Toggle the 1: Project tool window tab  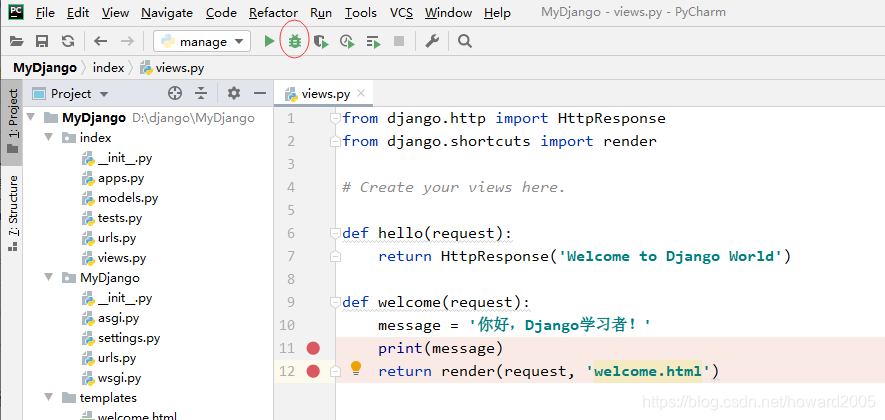[12, 121]
